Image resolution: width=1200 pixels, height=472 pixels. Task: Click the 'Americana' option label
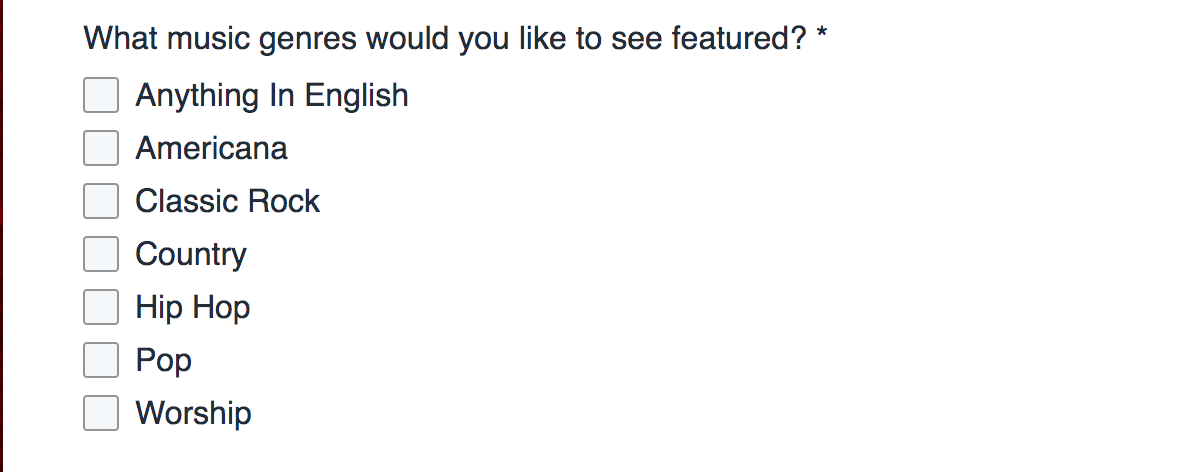coord(211,149)
